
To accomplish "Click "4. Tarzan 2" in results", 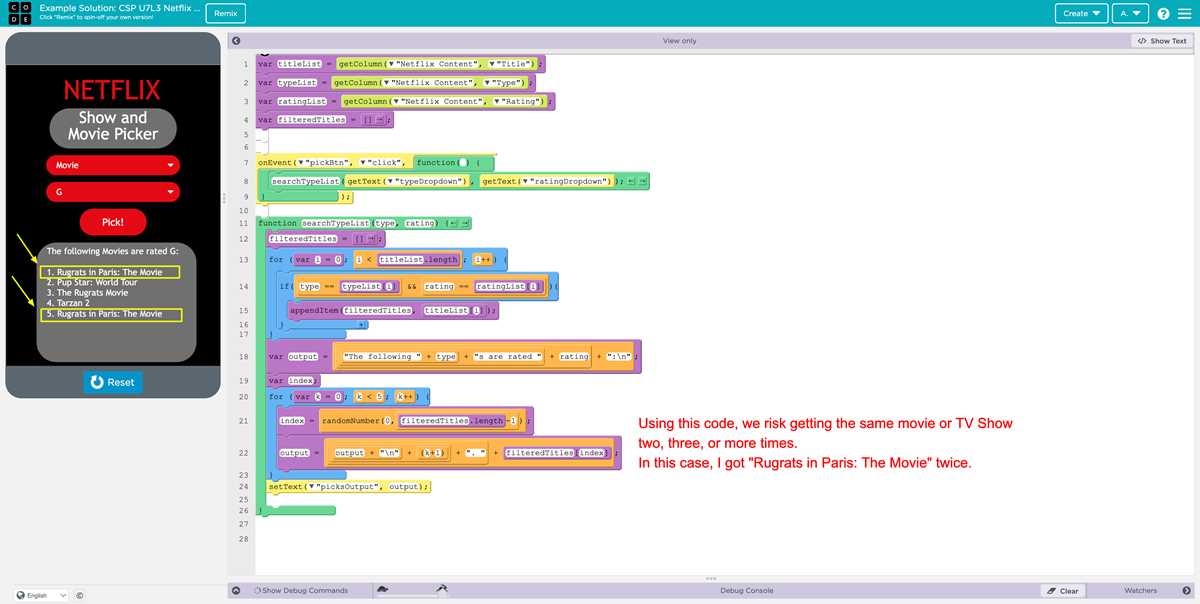I will point(68,303).
